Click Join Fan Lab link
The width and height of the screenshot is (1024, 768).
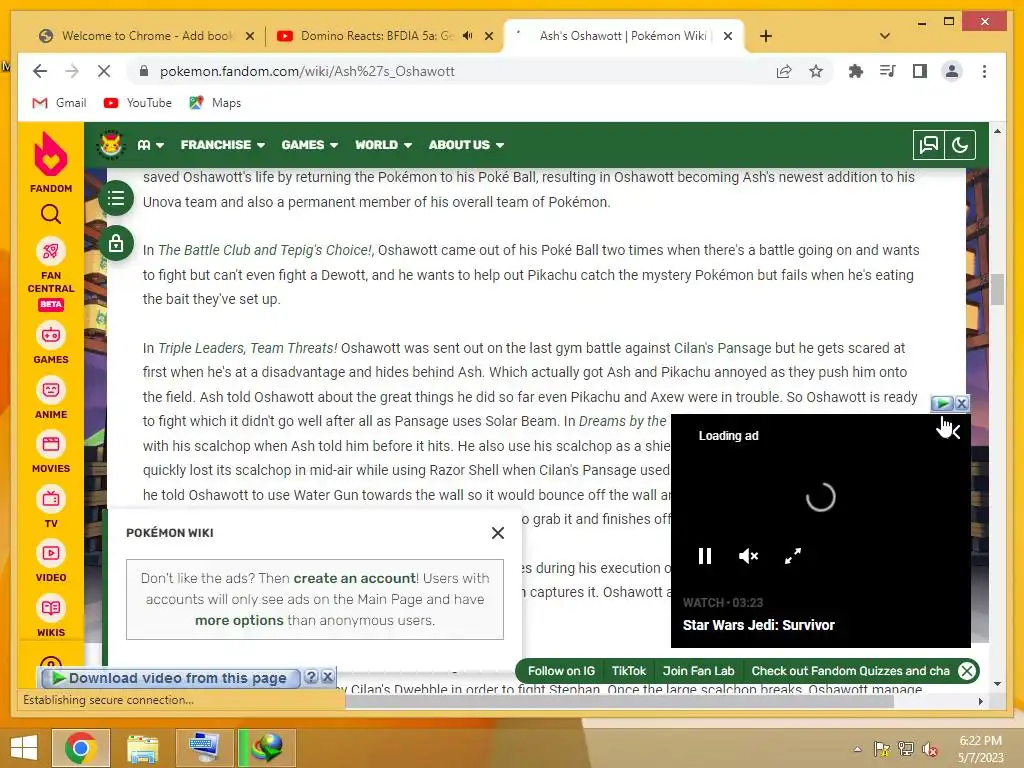point(698,671)
